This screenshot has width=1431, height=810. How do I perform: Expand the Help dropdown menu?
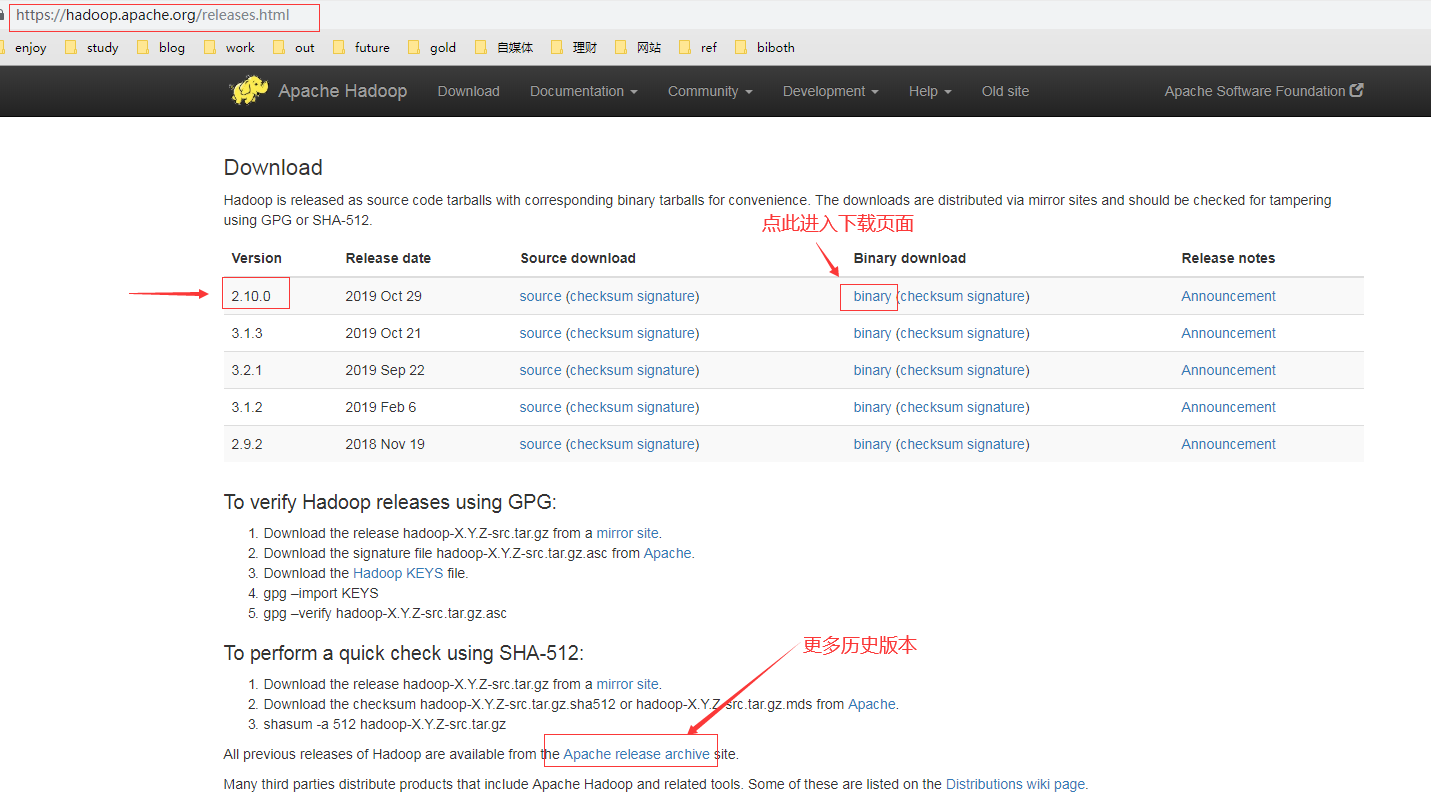(930, 91)
